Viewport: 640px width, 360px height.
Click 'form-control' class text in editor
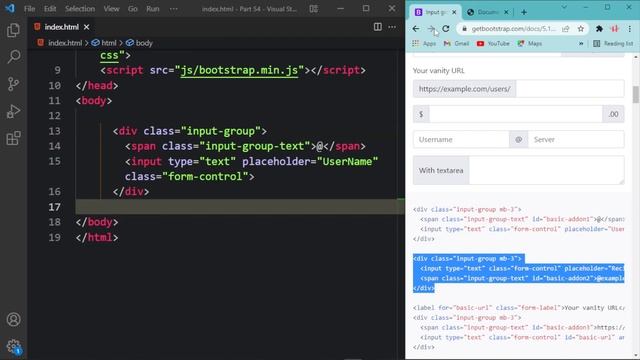(205, 176)
